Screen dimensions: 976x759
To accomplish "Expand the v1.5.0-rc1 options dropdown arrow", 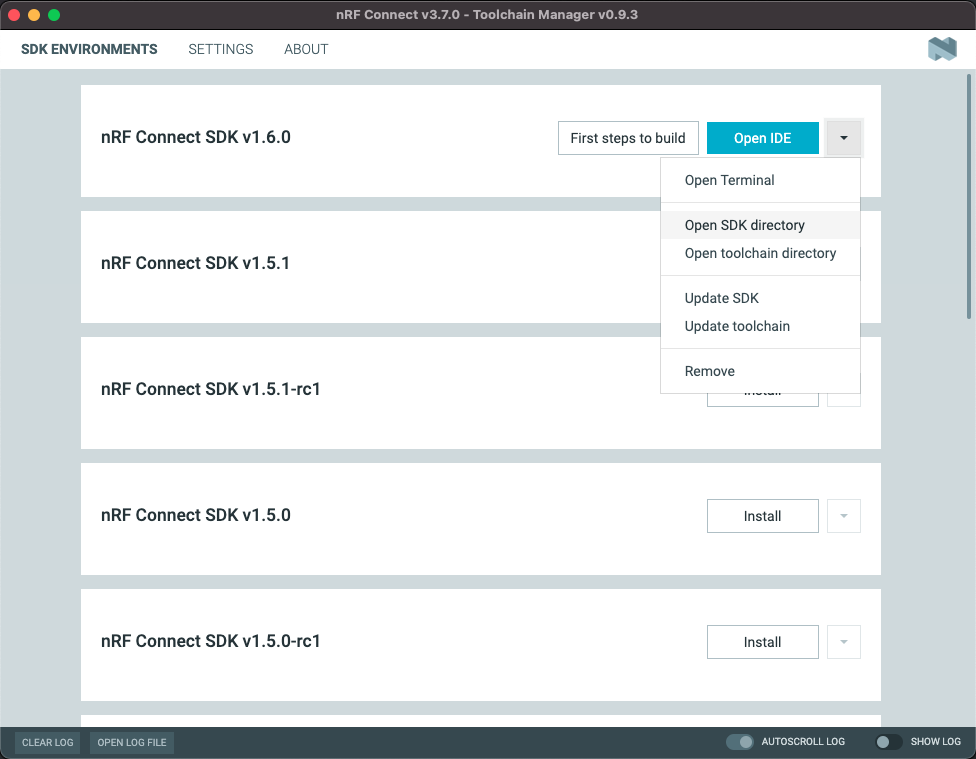I will click(843, 642).
